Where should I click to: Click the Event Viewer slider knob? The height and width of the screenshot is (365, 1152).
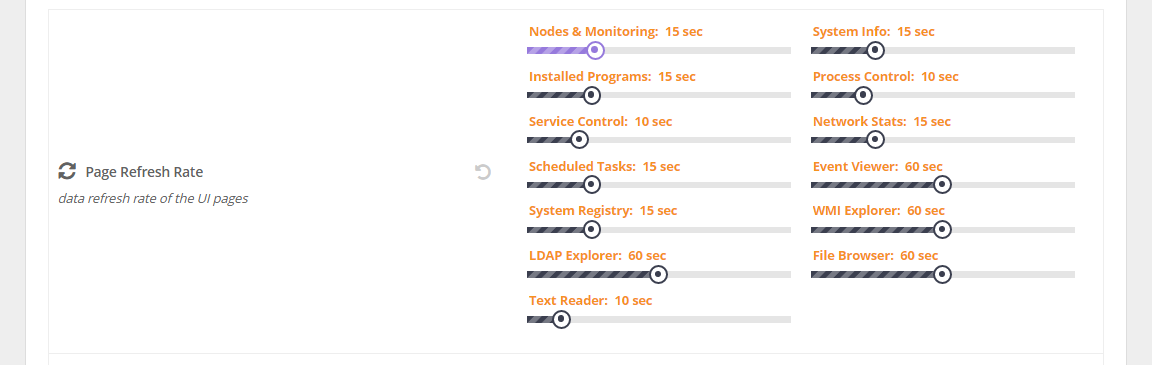point(942,184)
